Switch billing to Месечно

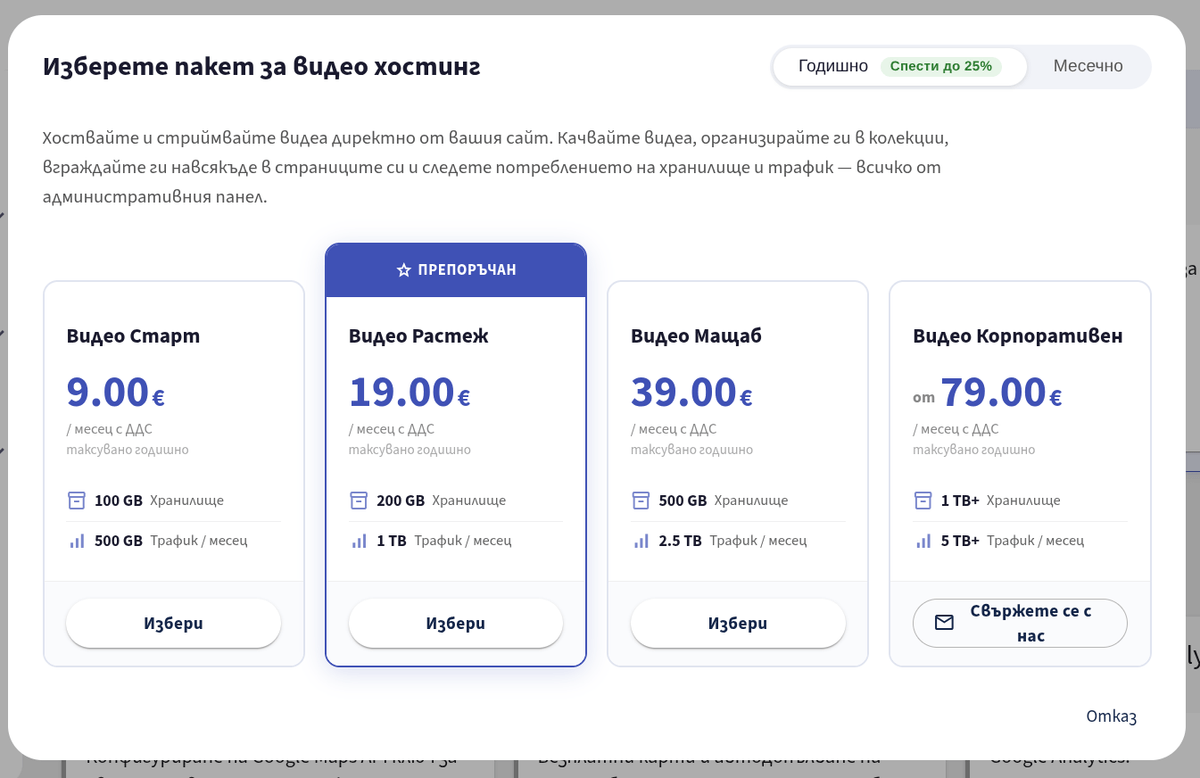click(x=1088, y=67)
